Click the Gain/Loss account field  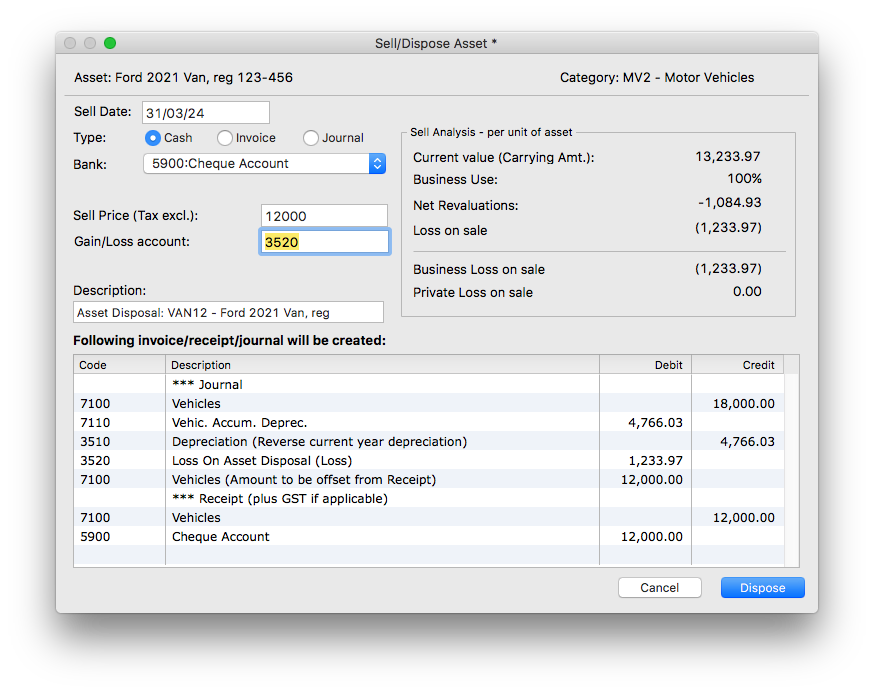point(324,242)
